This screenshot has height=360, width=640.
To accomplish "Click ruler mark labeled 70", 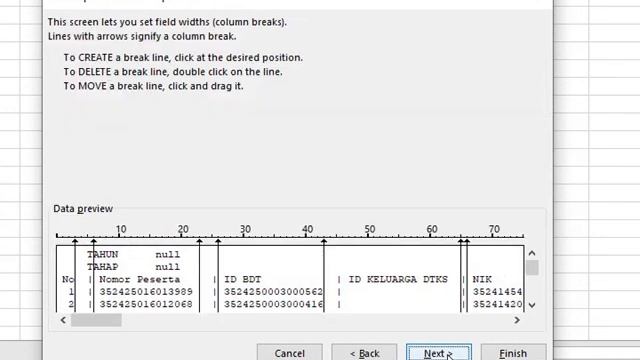I will pos(494,229).
